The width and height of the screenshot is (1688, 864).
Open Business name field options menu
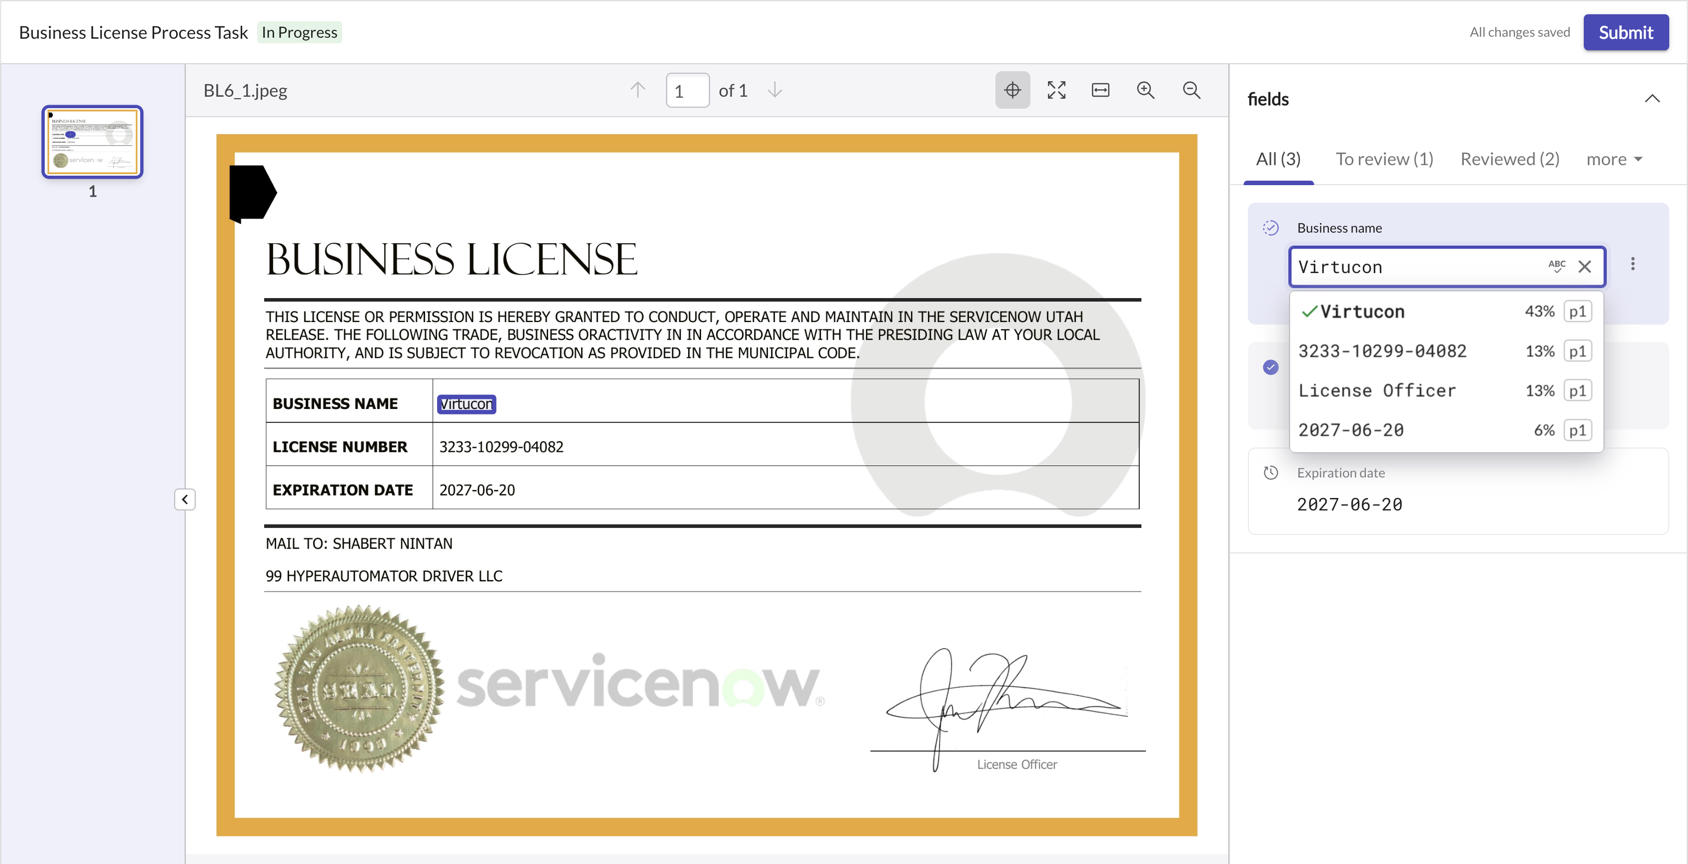click(x=1633, y=264)
